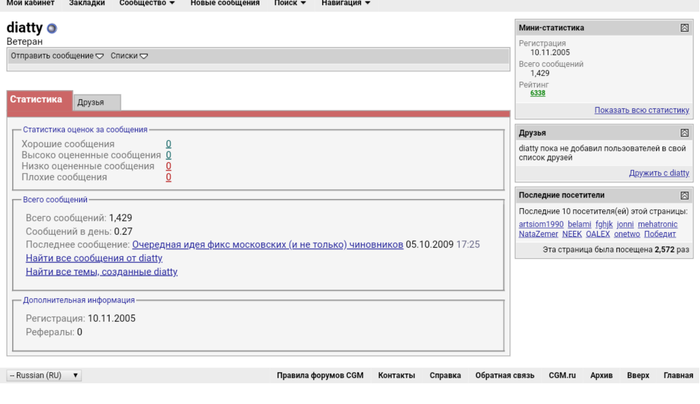Image resolution: width=700 pixels, height=404 pixels.
Task: Click the 6338 rating link
Action: click(x=538, y=93)
